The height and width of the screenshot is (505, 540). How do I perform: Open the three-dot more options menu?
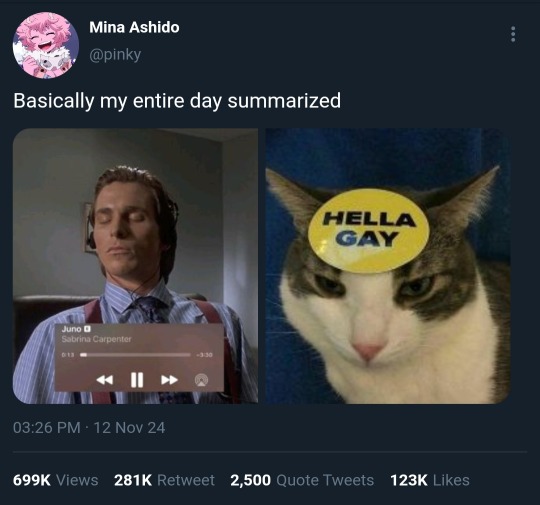(513, 34)
